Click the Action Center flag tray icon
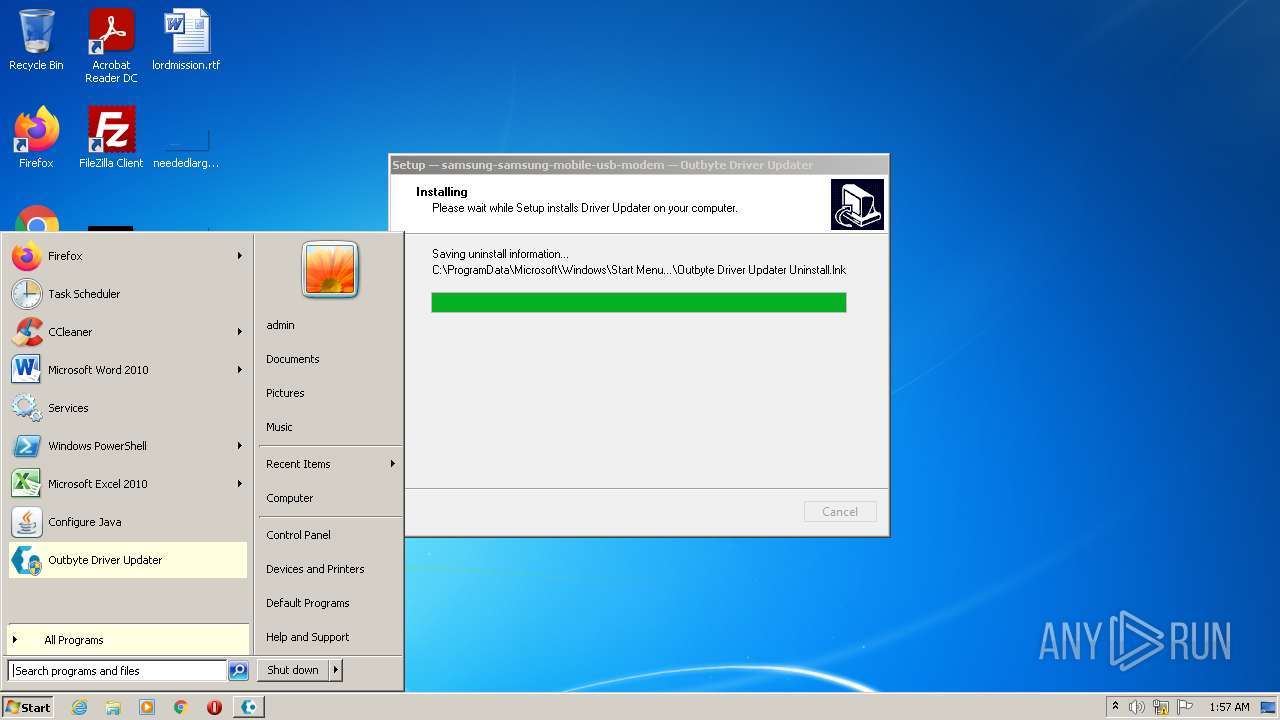The width and height of the screenshot is (1280, 720). click(1185, 707)
